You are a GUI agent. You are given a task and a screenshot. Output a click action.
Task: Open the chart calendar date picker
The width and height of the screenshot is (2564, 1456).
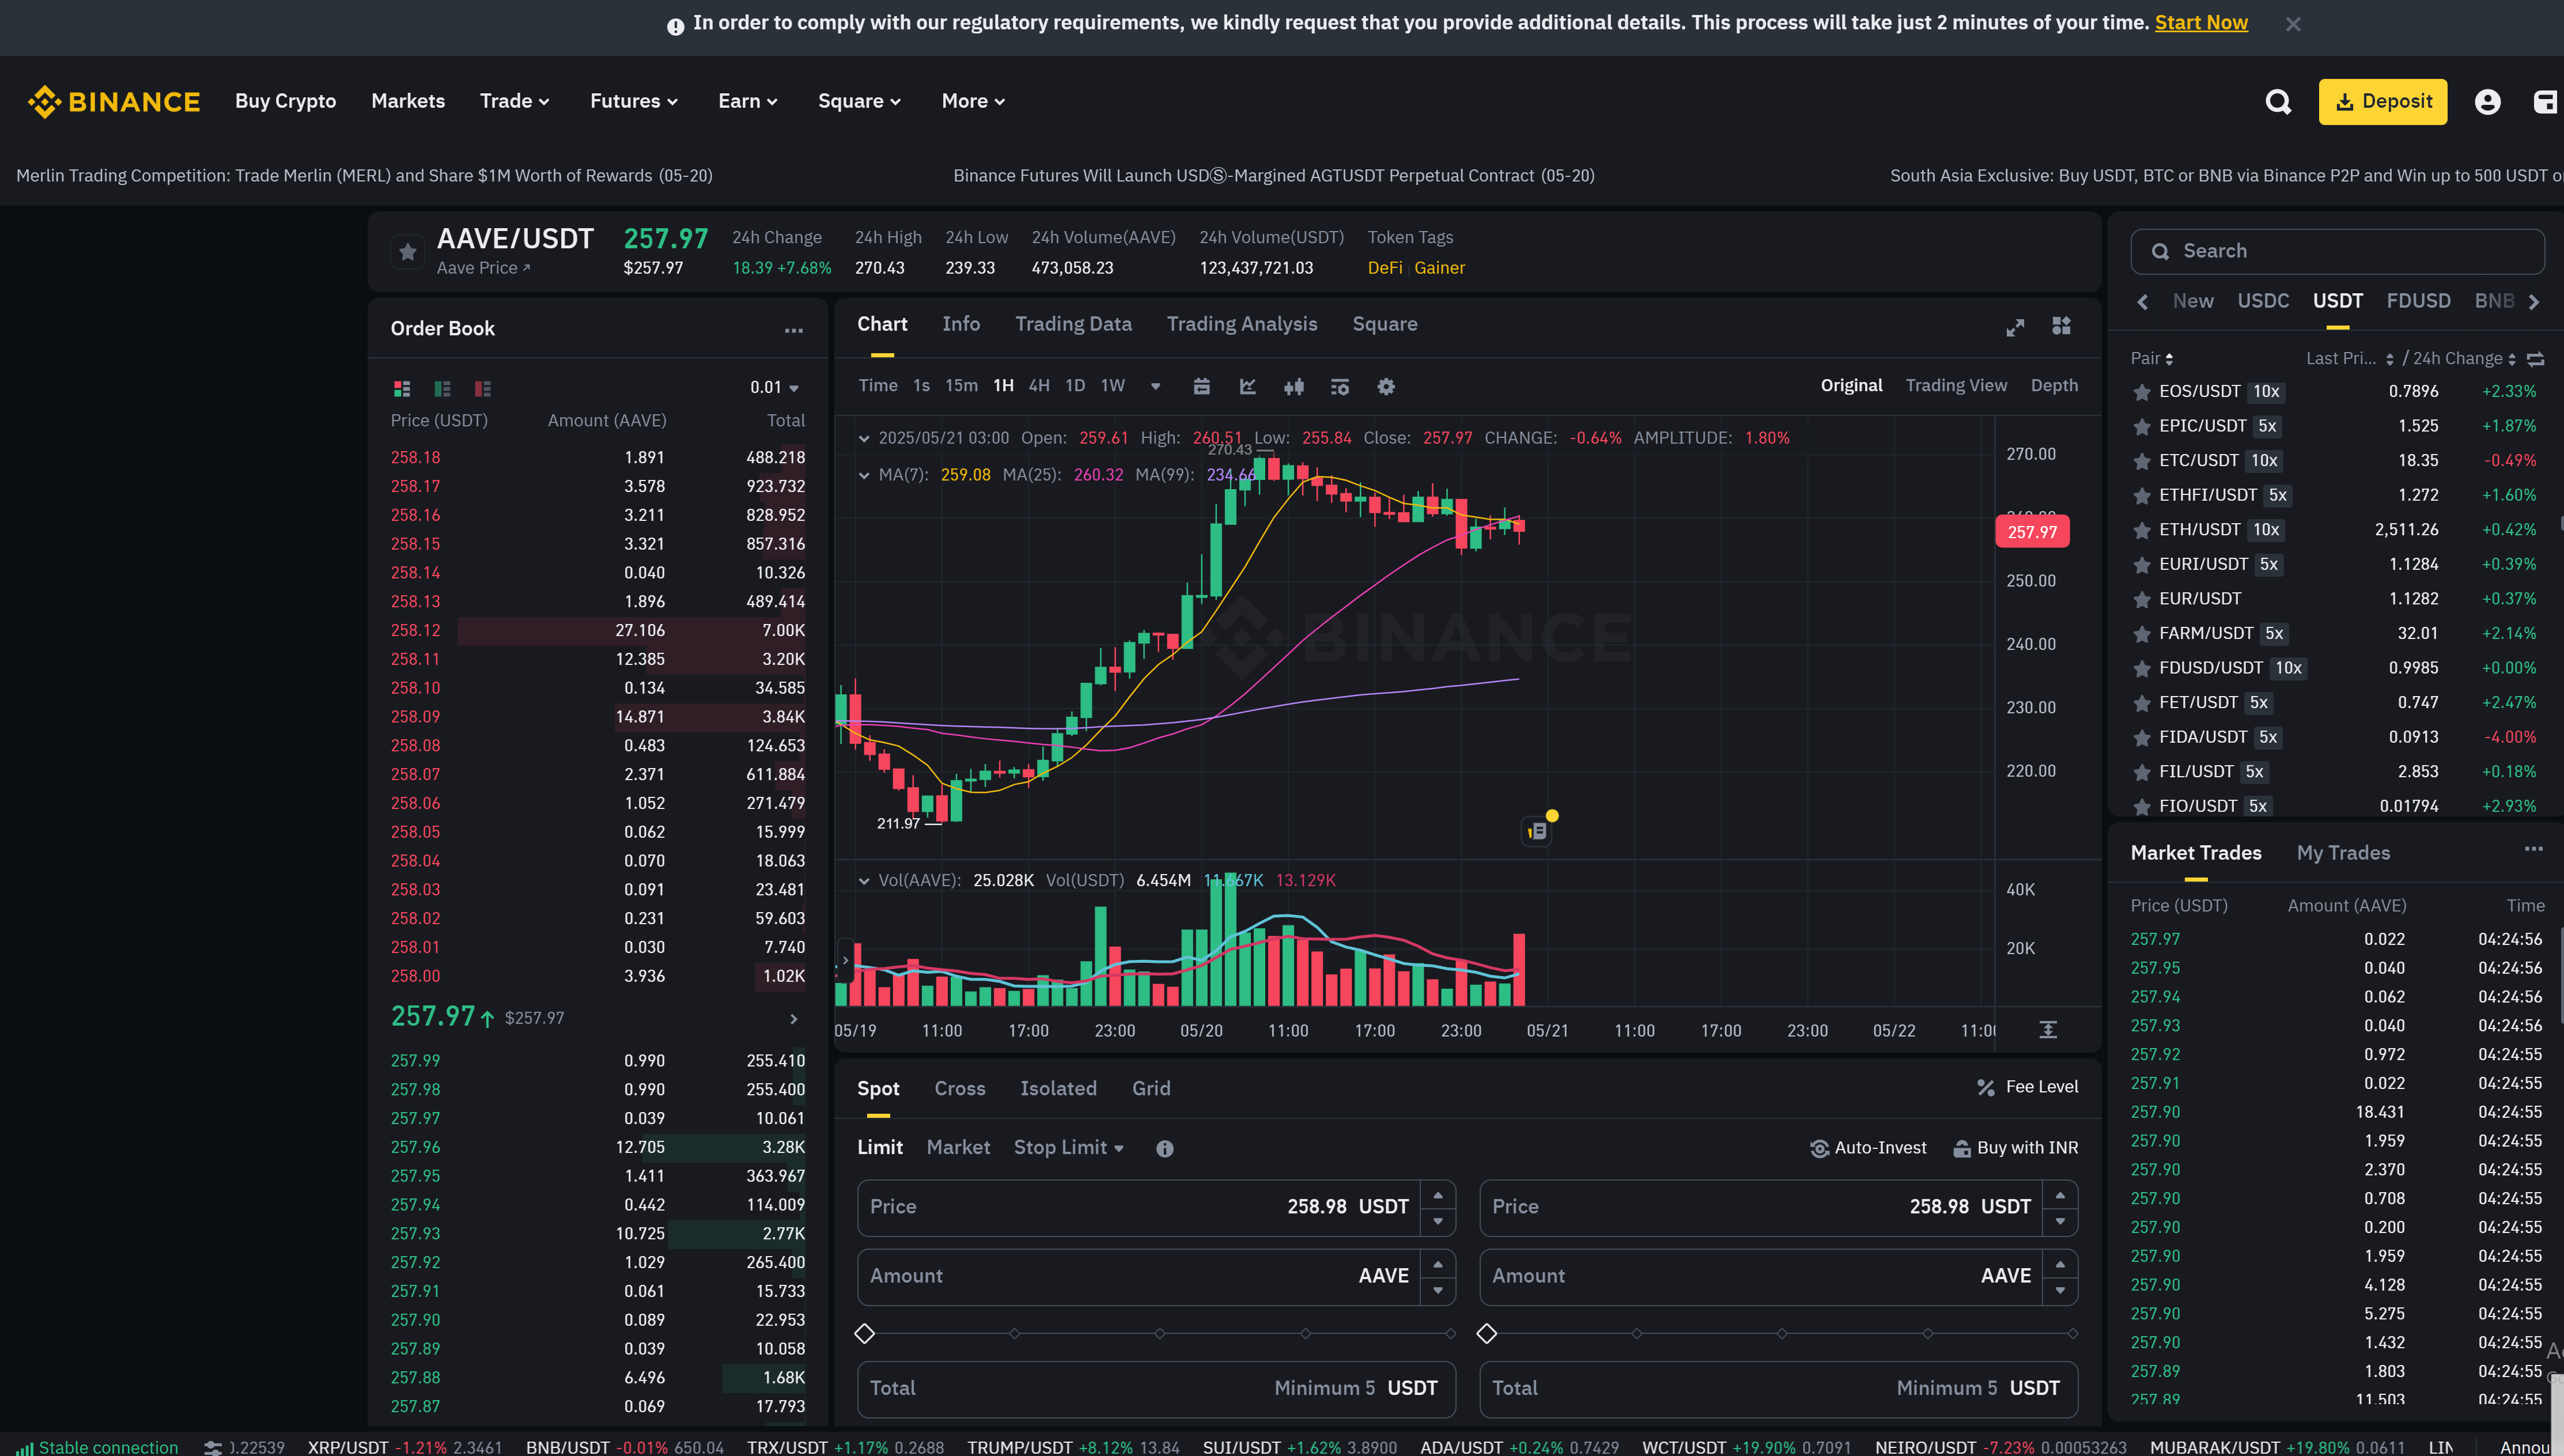click(1202, 387)
